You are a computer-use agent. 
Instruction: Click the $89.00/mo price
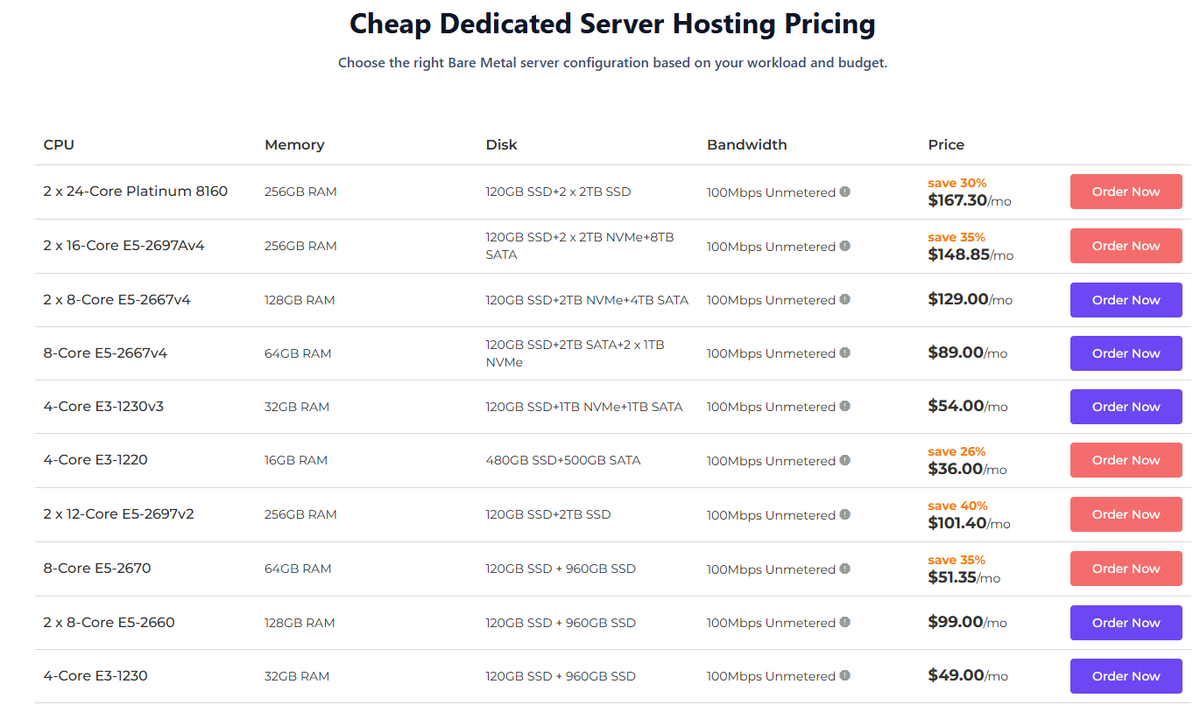click(967, 352)
